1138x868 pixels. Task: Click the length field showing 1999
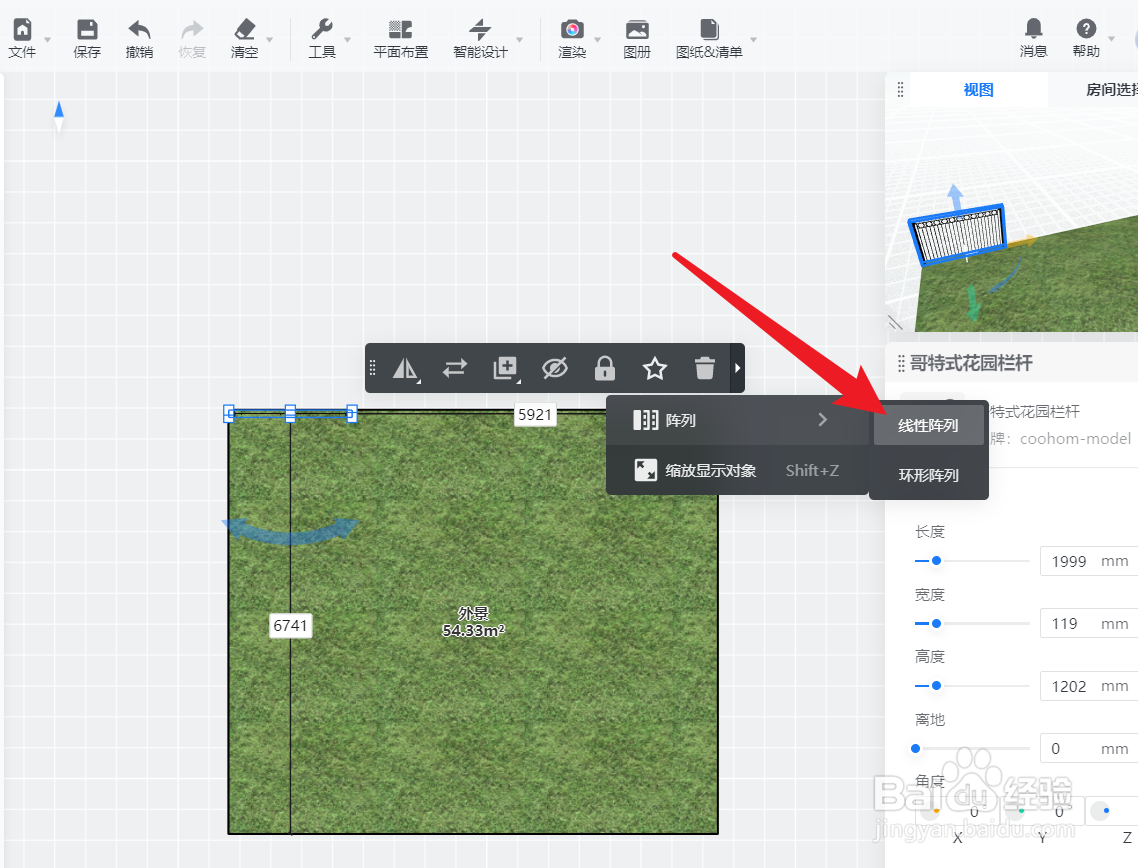pos(1089,561)
